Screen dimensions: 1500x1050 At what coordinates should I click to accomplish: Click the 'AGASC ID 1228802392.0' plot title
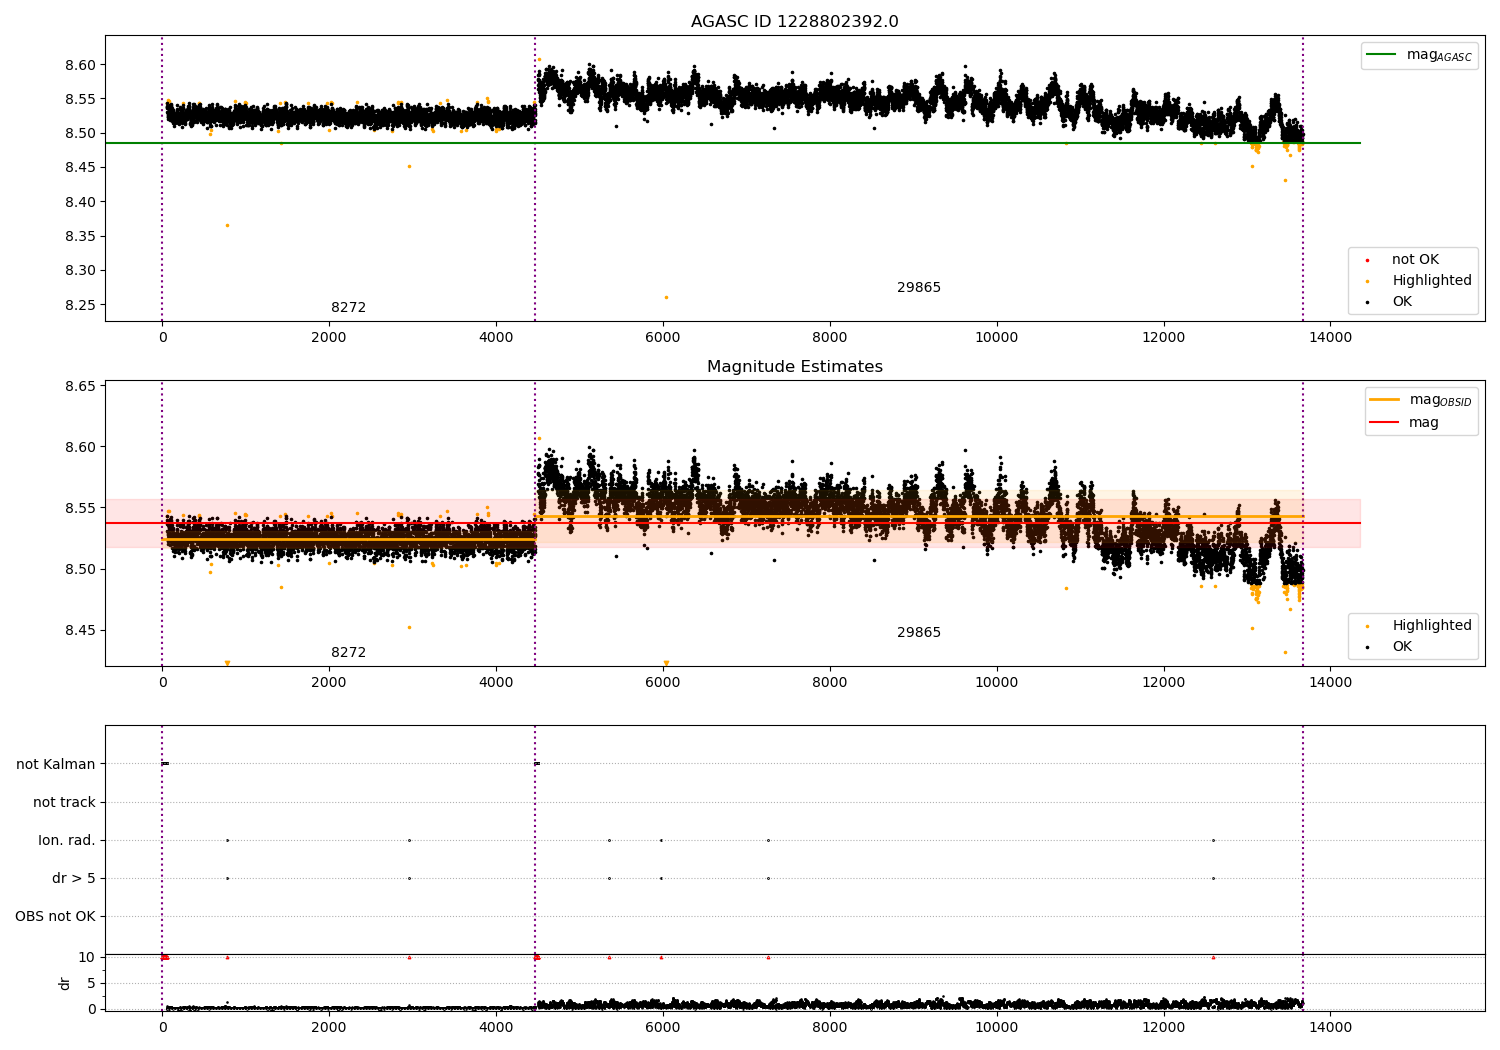[794, 22]
